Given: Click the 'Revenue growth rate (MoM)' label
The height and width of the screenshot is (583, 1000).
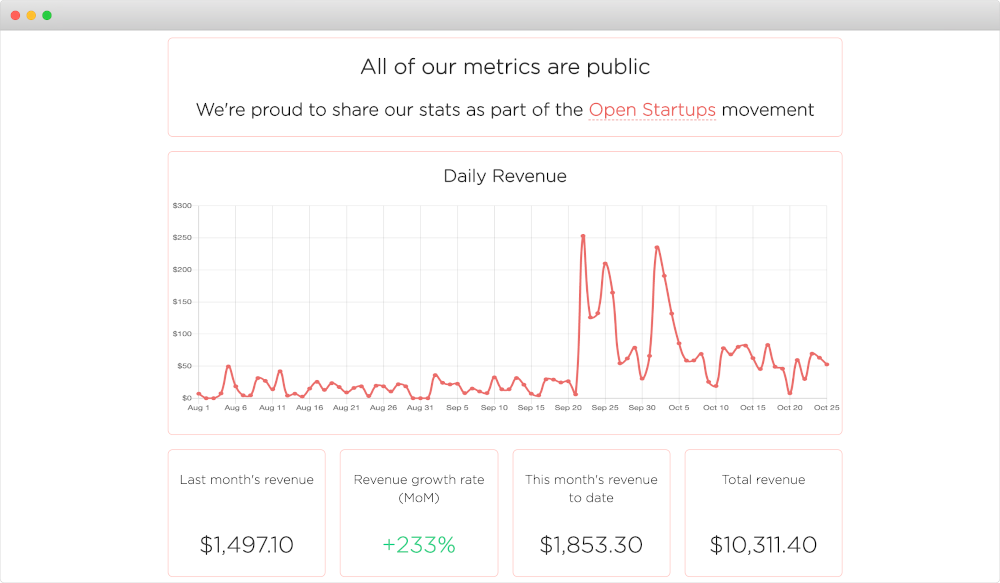Looking at the screenshot, I should [419, 489].
